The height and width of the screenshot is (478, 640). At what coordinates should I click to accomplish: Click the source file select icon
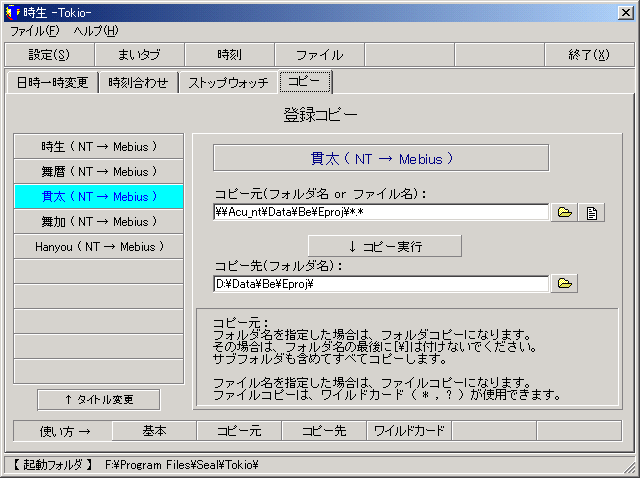point(592,212)
